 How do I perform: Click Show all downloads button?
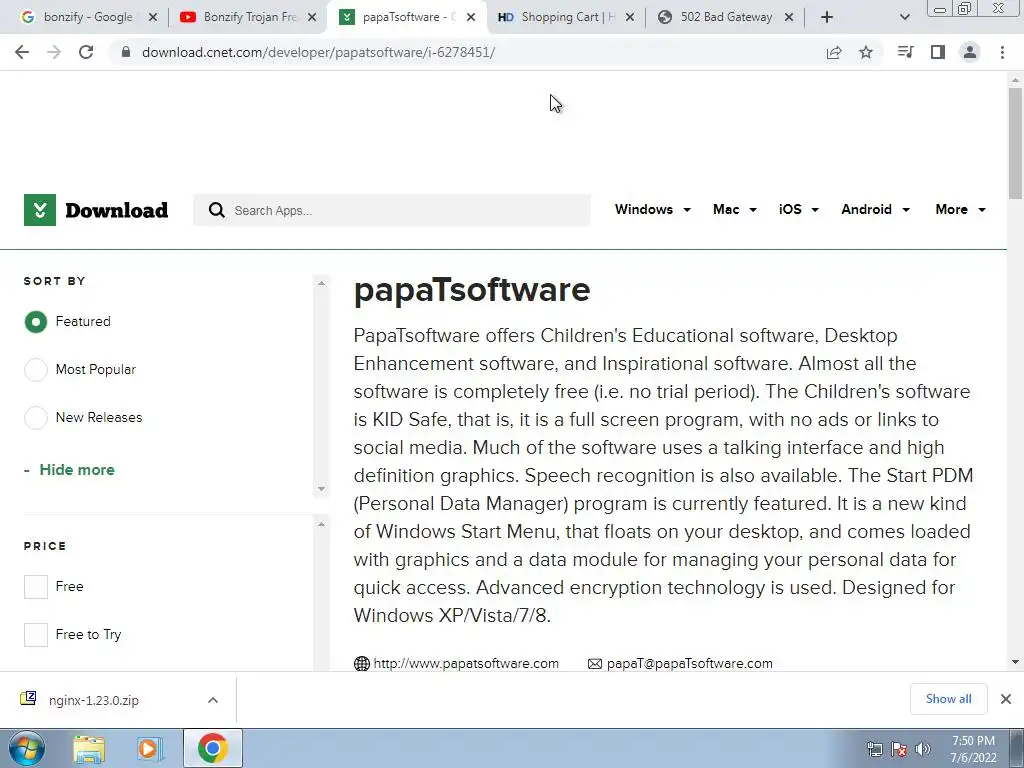pos(948,699)
